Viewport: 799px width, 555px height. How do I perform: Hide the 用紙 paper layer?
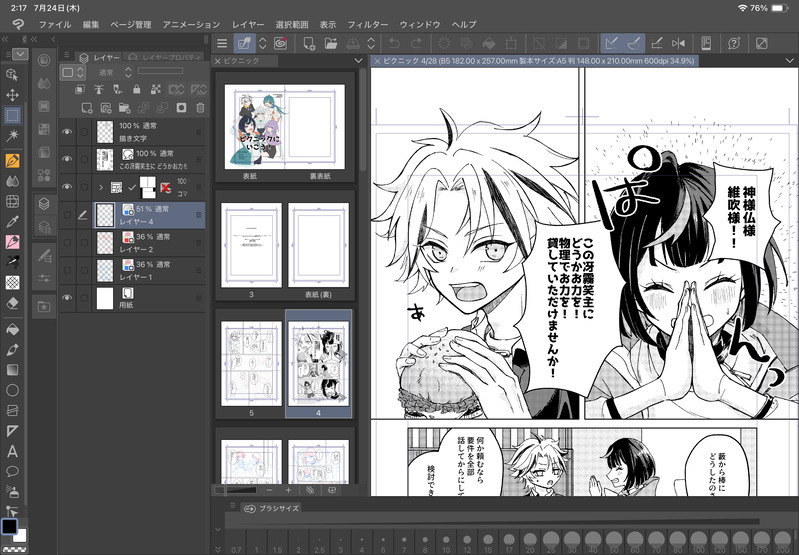67,298
